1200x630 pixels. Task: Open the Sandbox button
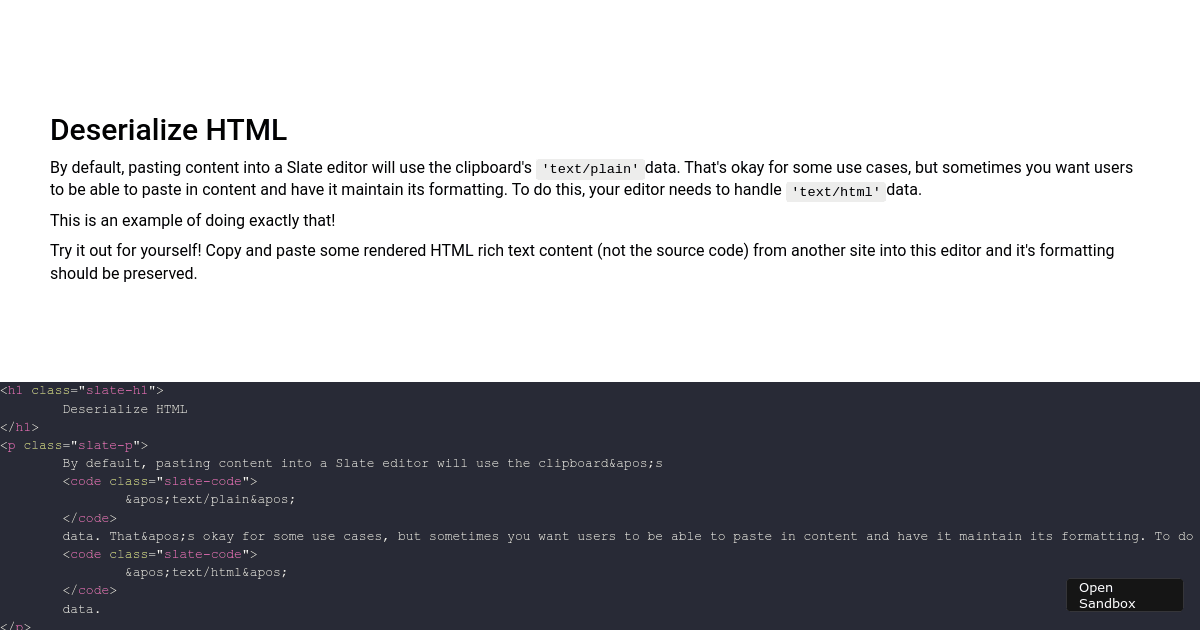1124,595
